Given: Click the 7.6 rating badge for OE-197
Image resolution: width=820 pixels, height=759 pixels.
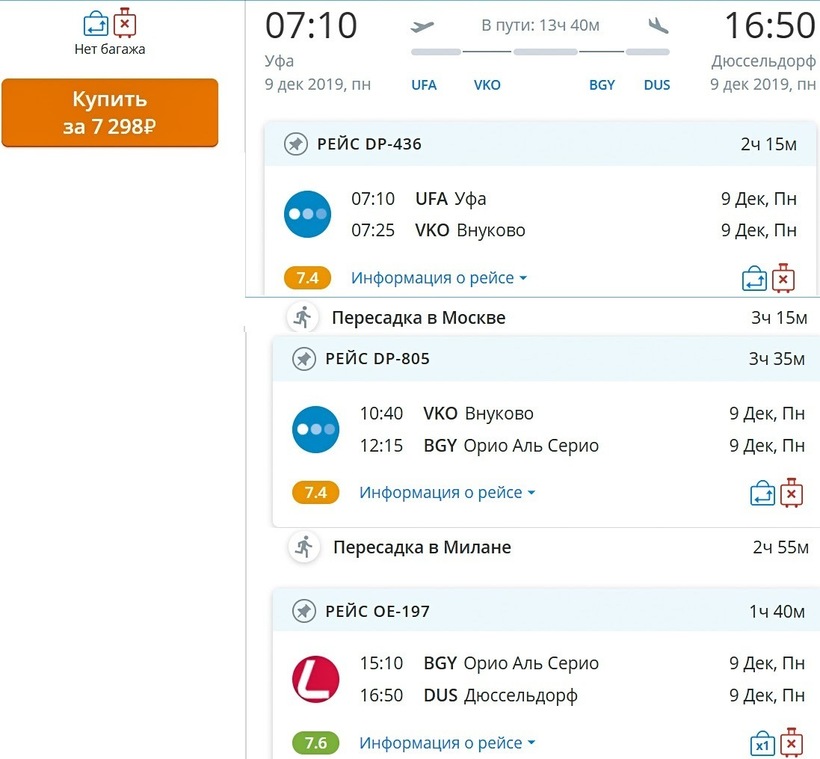Looking at the screenshot, I should tap(315, 743).
